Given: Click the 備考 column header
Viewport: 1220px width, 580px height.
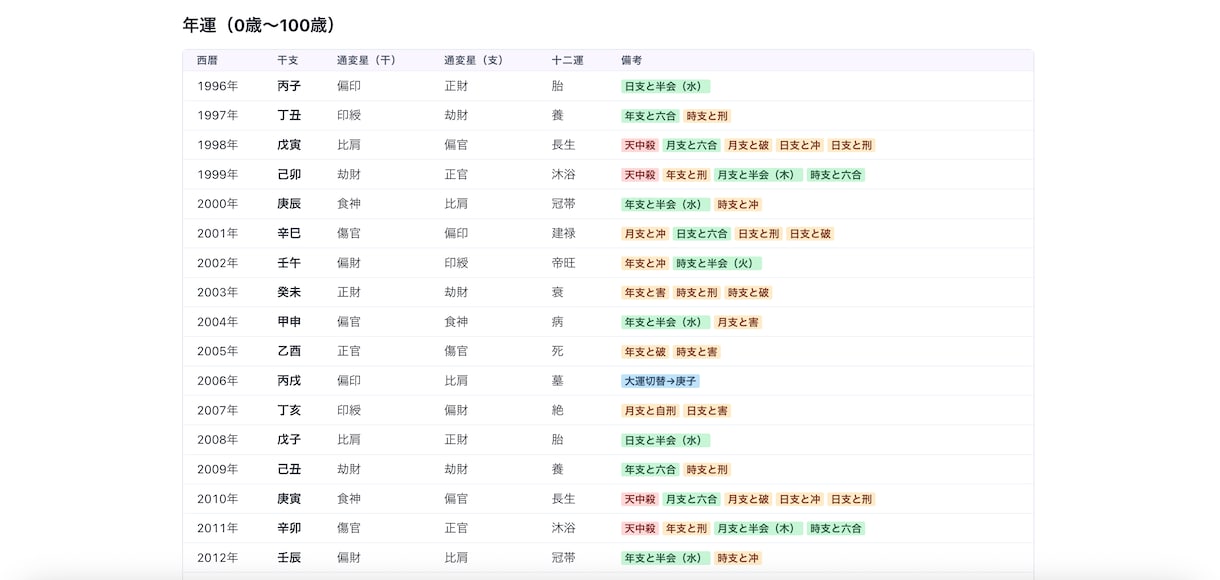Looking at the screenshot, I should point(632,60).
